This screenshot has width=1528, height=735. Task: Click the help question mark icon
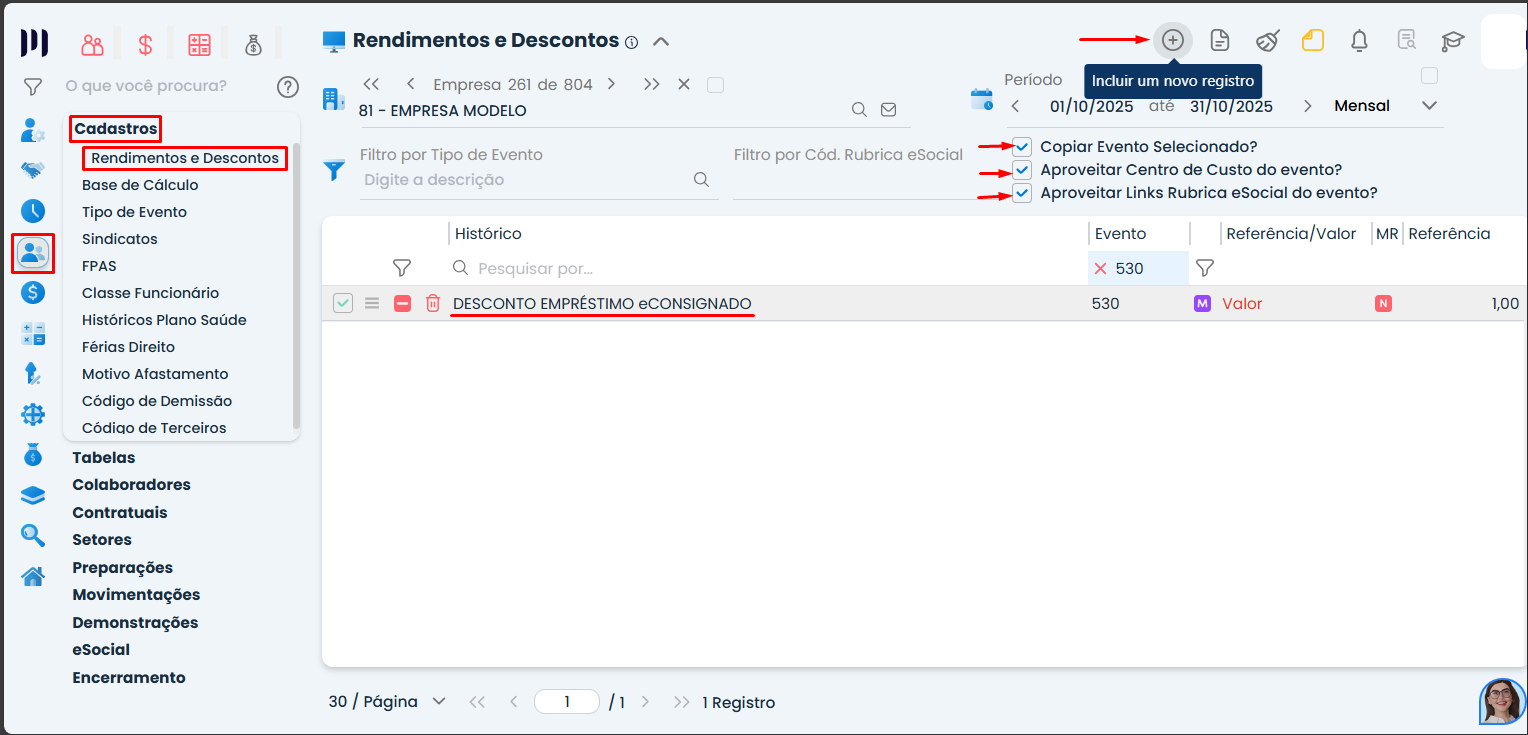click(288, 87)
